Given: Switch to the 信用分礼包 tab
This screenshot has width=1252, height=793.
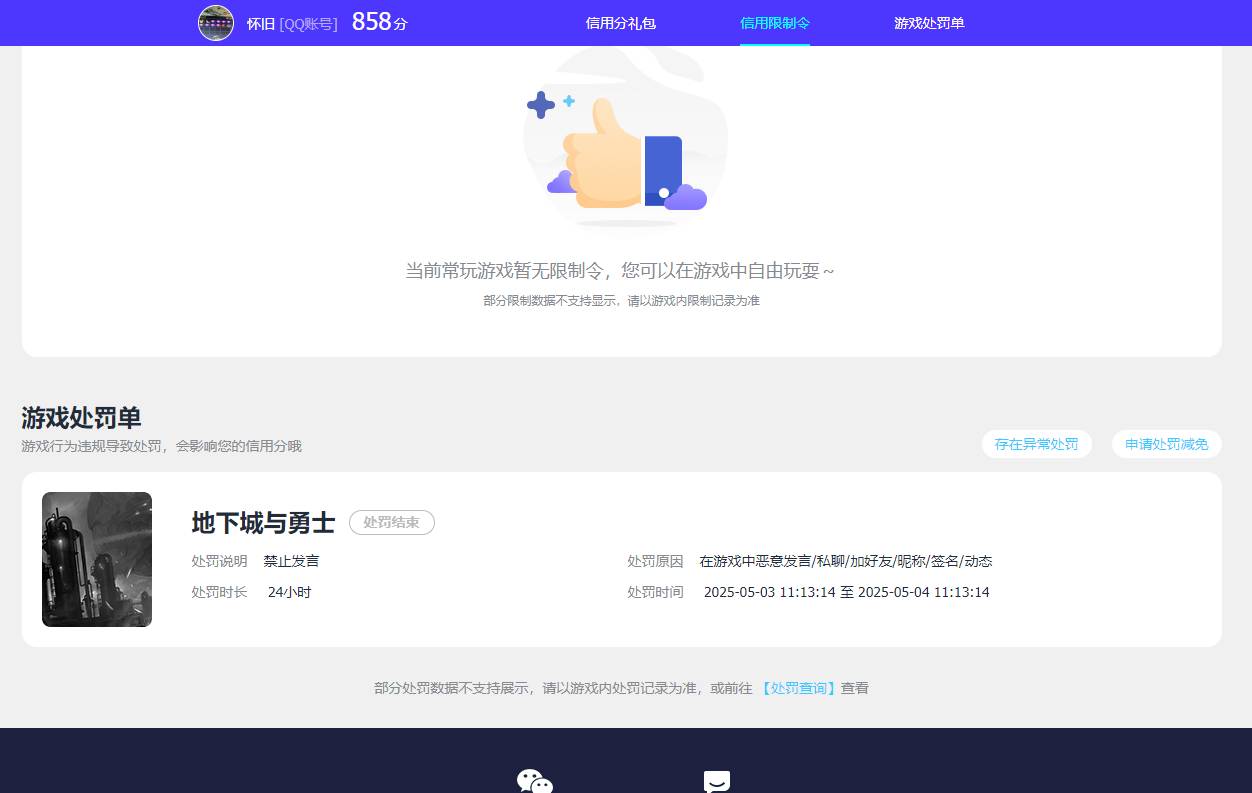Looking at the screenshot, I should [620, 23].
